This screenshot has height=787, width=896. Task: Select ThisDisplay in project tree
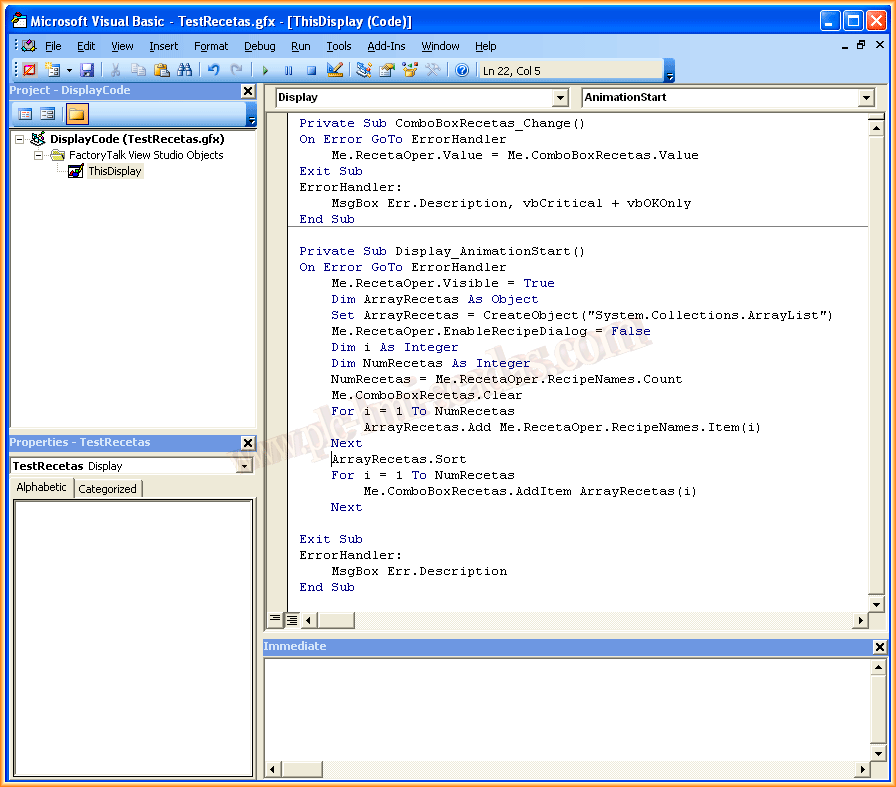(x=114, y=171)
